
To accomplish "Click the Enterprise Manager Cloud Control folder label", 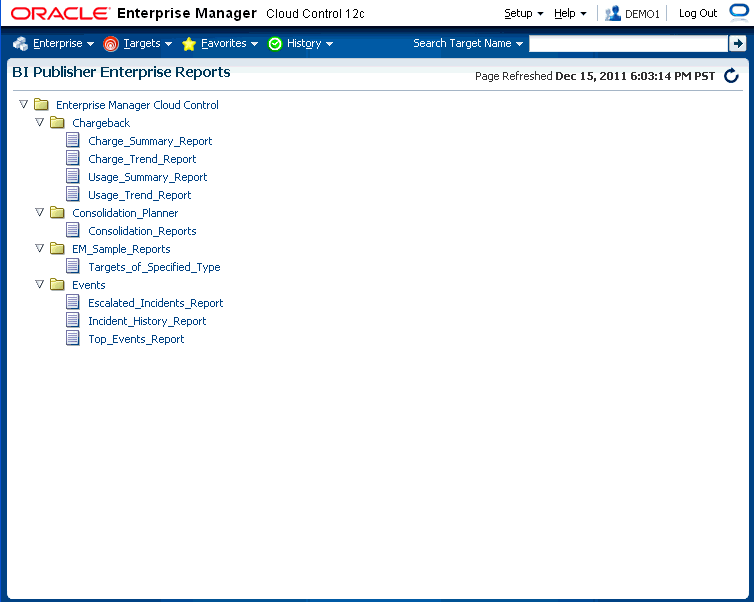I will [x=138, y=105].
